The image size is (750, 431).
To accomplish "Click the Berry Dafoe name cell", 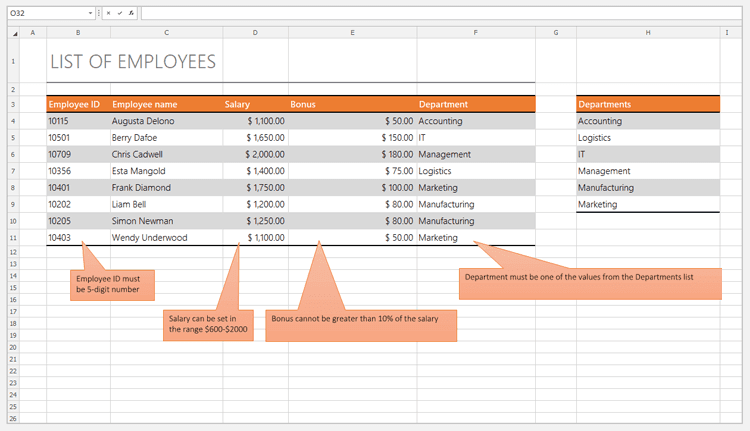I will click(166, 138).
